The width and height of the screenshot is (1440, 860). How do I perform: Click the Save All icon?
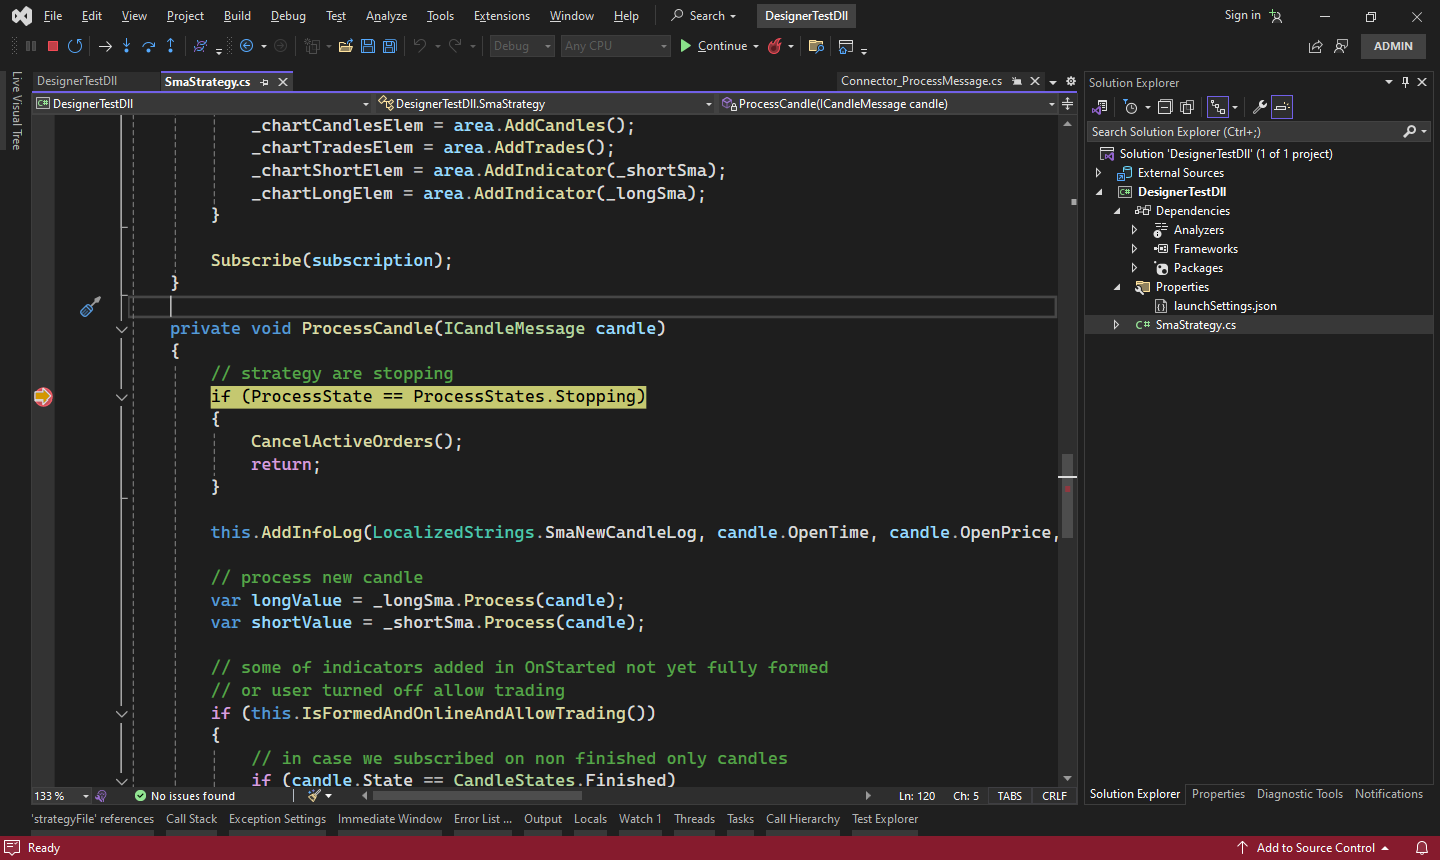pyautogui.click(x=390, y=46)
